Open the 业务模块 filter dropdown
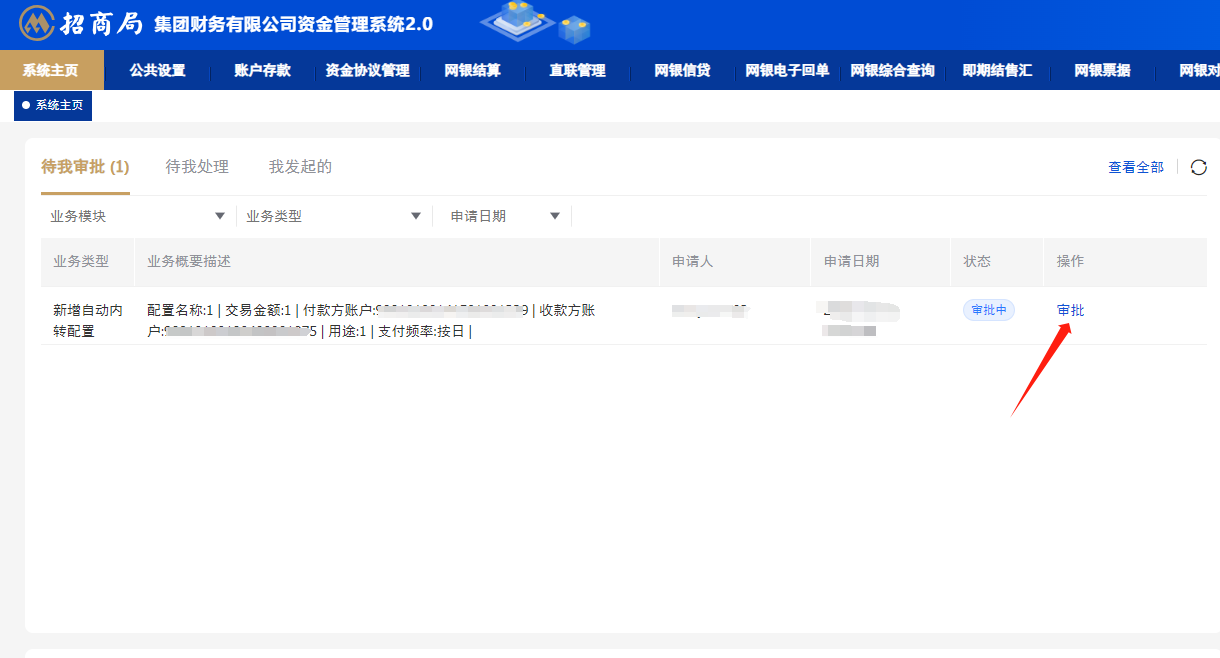This screenshot has width=1220, height=658. [137, 216]
